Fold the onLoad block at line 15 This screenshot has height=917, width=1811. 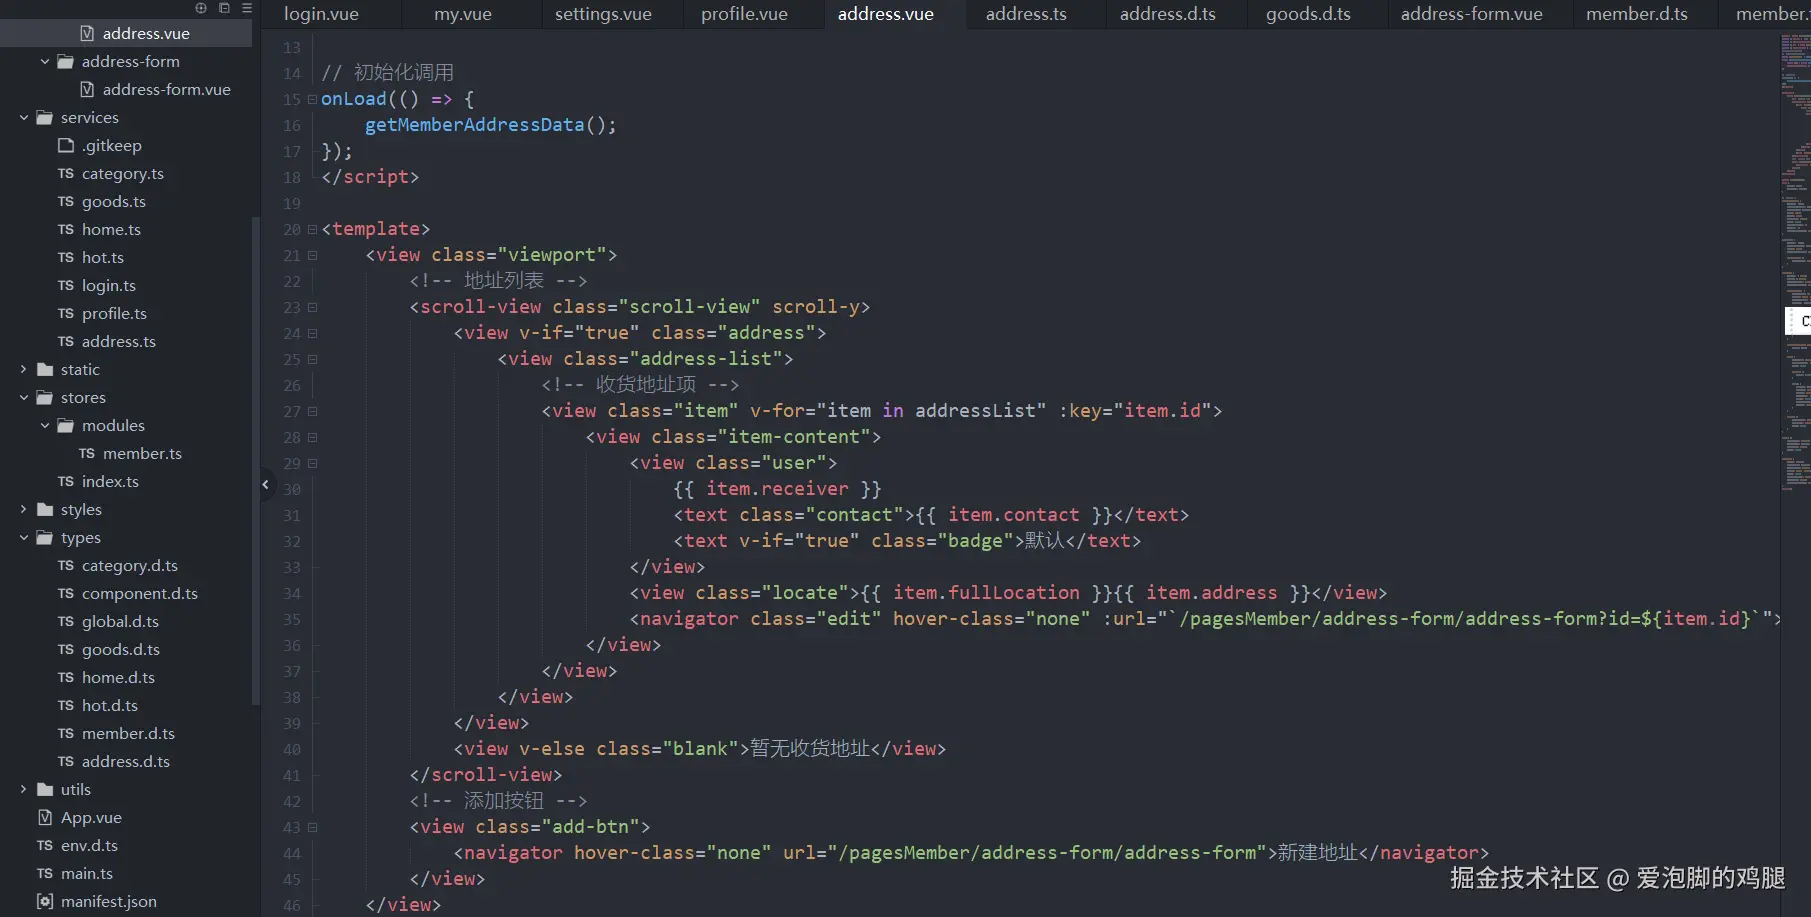[312, 99]
